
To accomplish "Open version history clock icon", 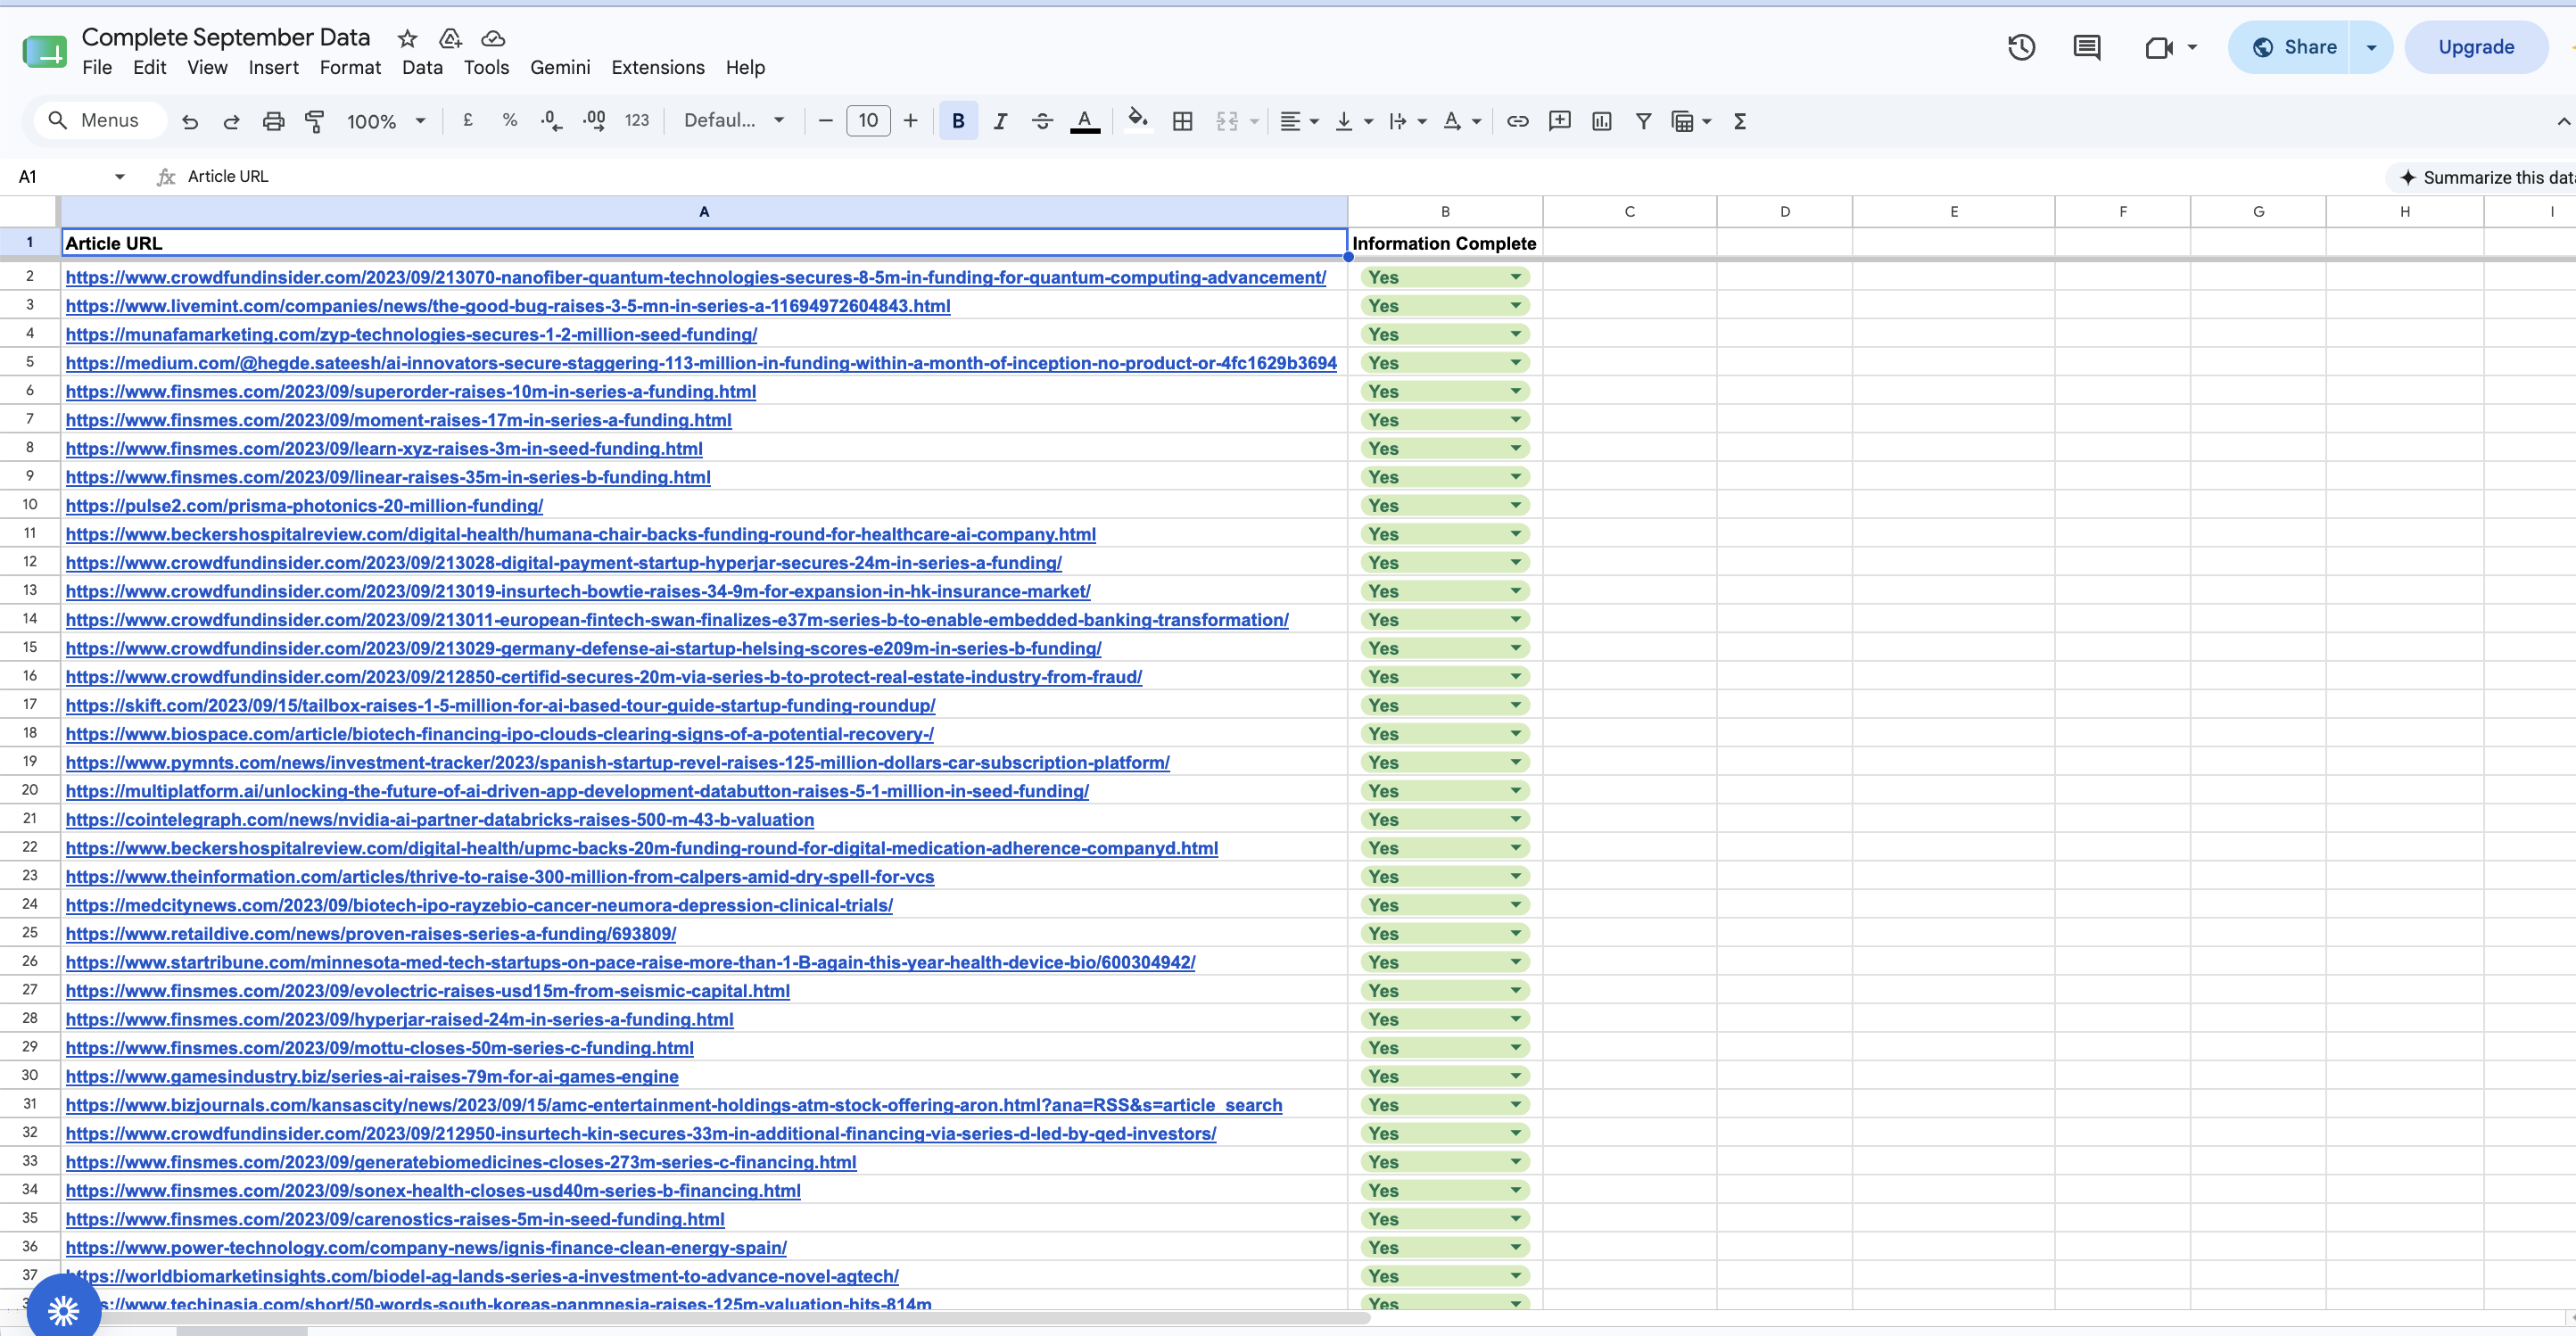I will 2021,47.
